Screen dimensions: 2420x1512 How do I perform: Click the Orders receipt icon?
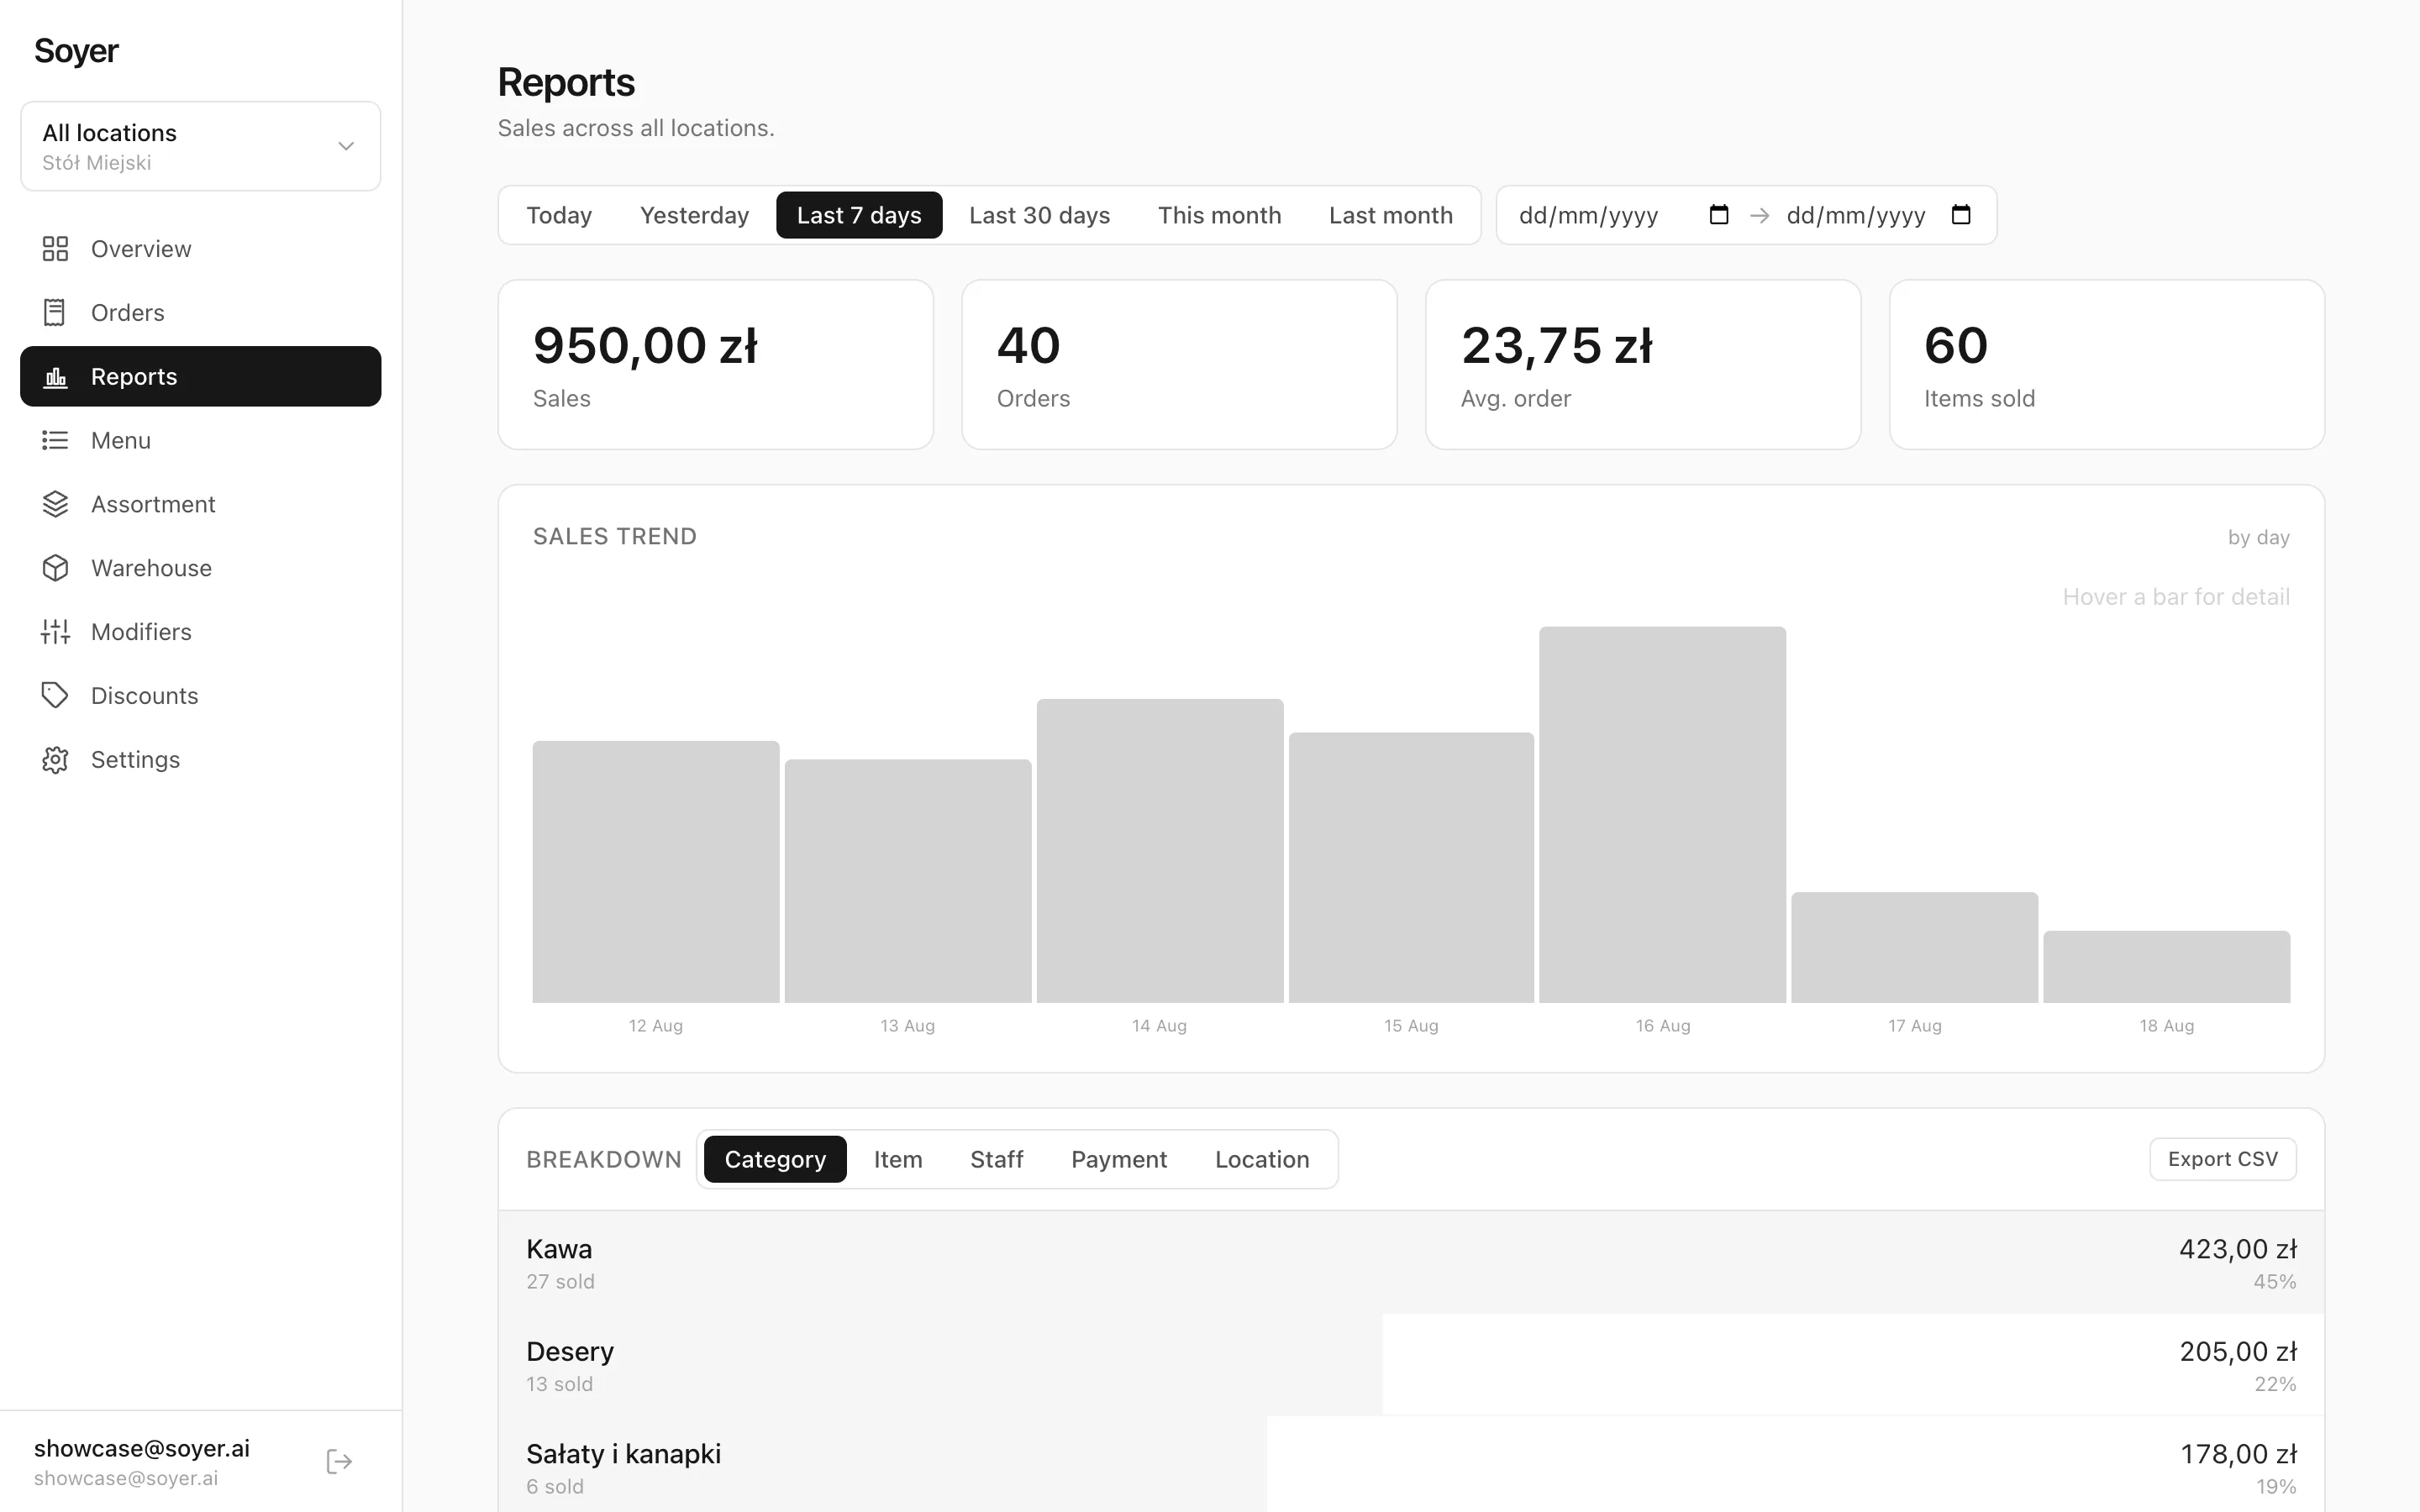click(55, 313)
